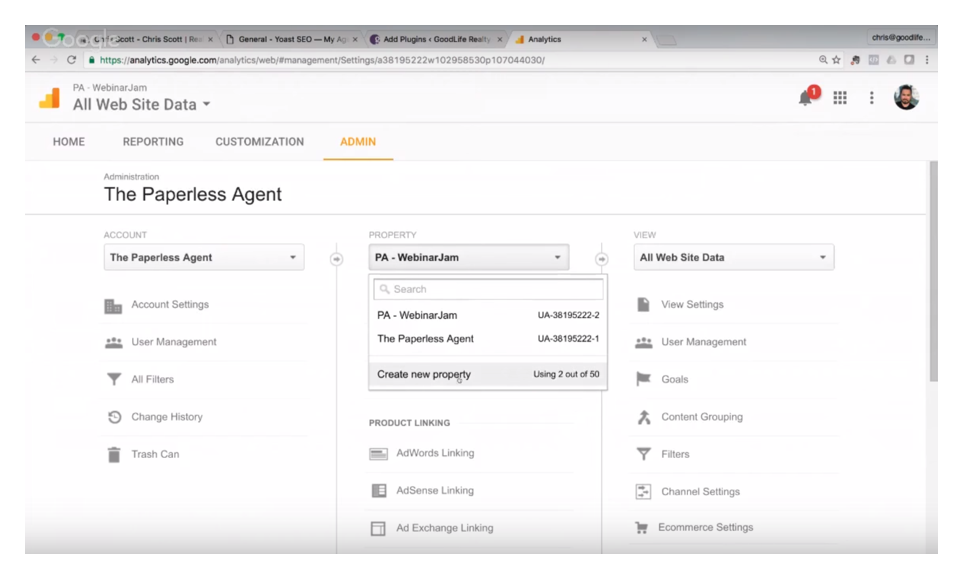Go to the HOME tab
Viewport: 966px width, 582px height.
[69, 142]
